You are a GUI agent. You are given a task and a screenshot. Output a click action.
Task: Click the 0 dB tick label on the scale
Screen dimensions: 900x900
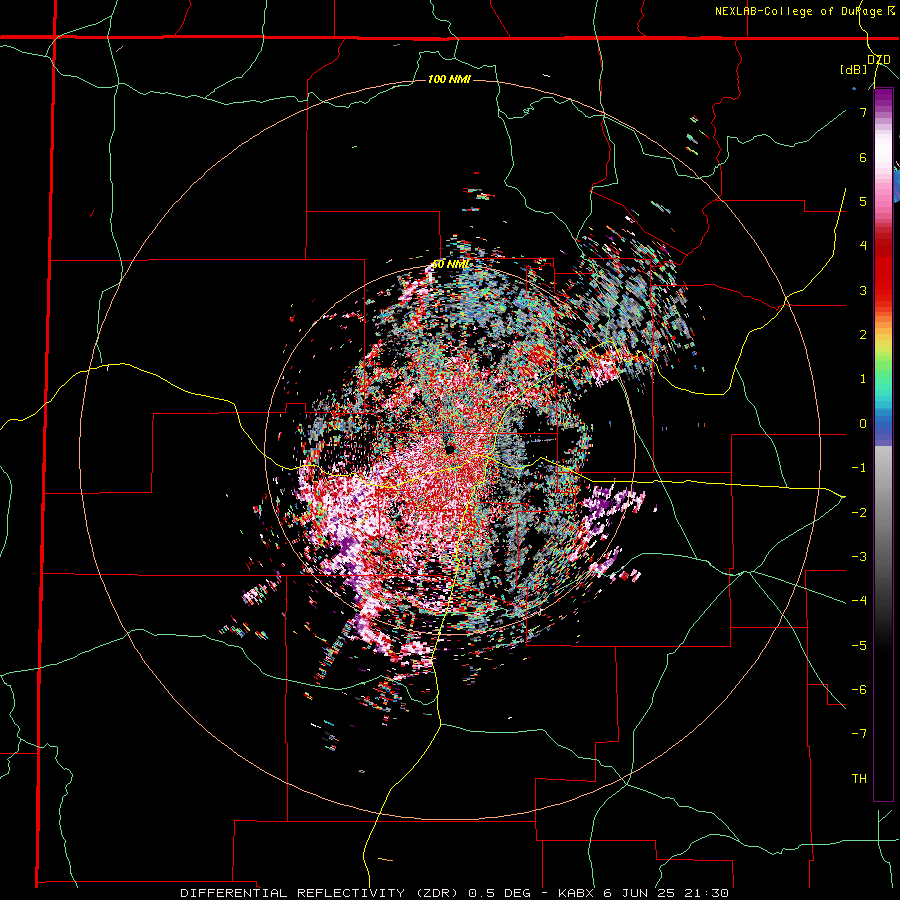point(863,424)
